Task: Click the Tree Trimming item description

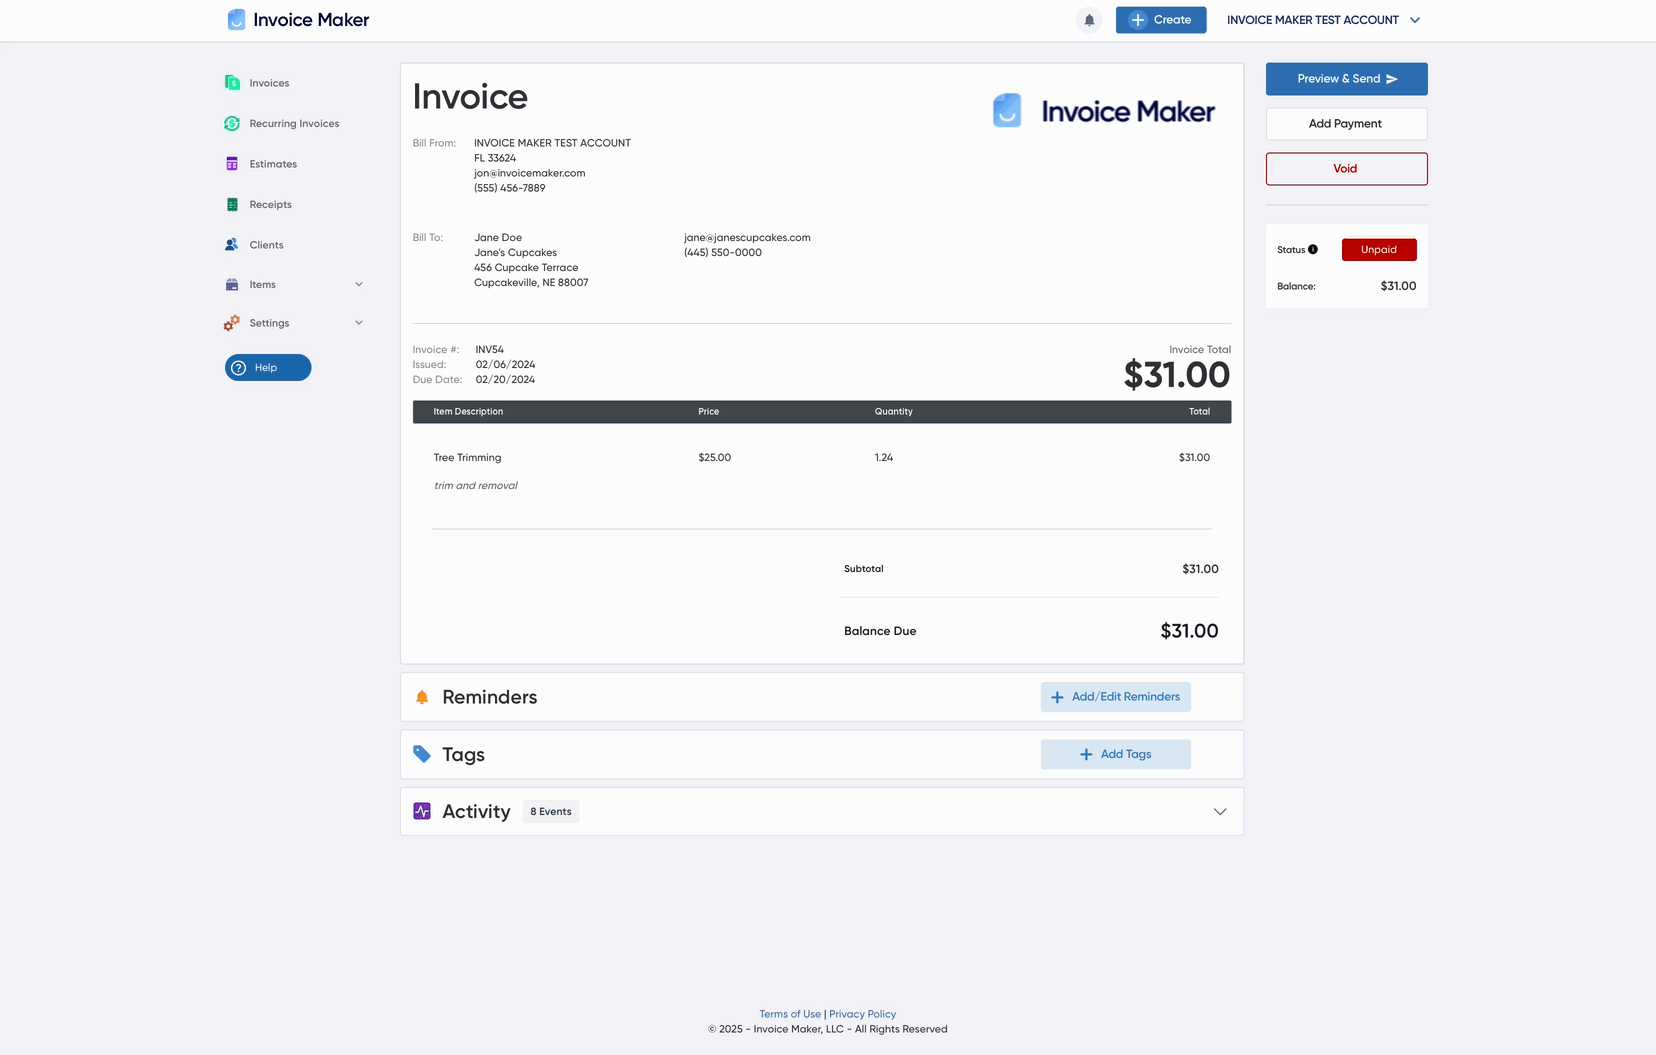Action: (467, 458)
